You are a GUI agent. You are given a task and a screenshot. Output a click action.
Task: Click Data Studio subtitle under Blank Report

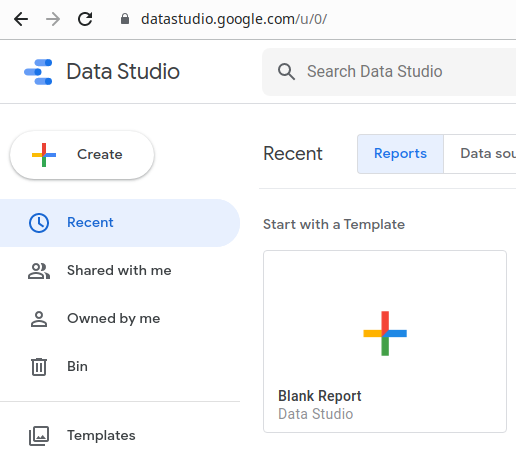(315, 414)
